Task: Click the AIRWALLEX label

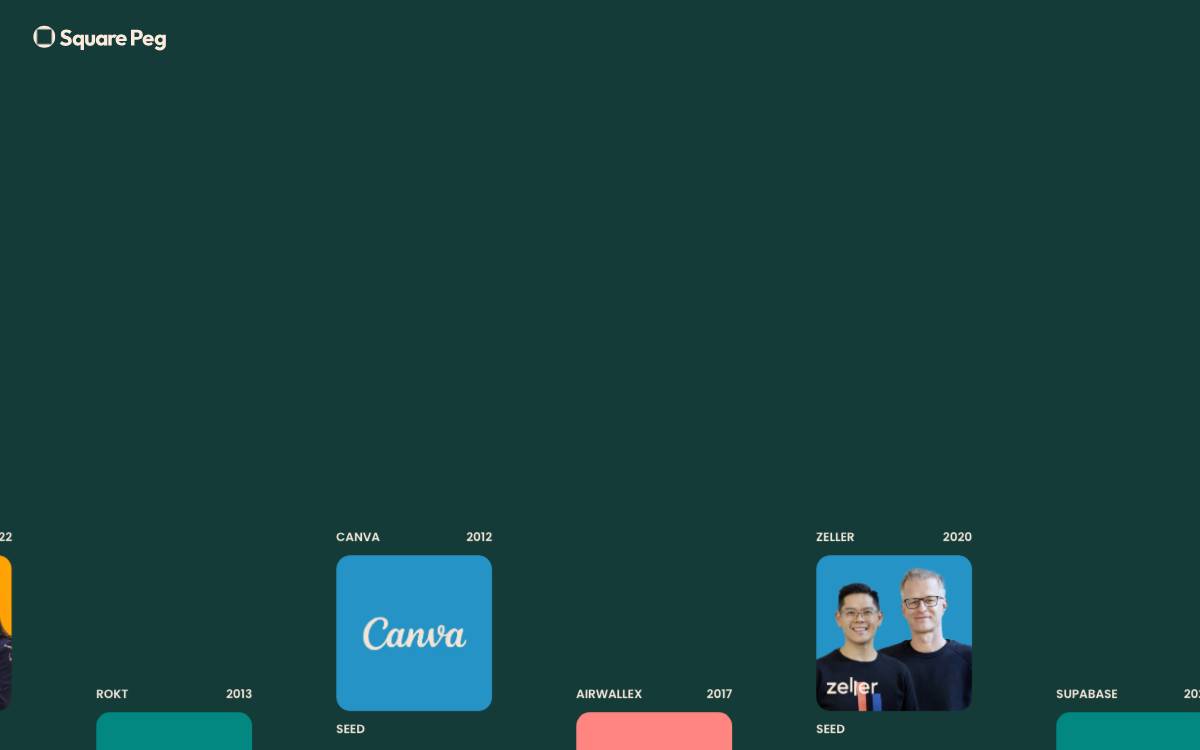Action: tap(609, 694)
